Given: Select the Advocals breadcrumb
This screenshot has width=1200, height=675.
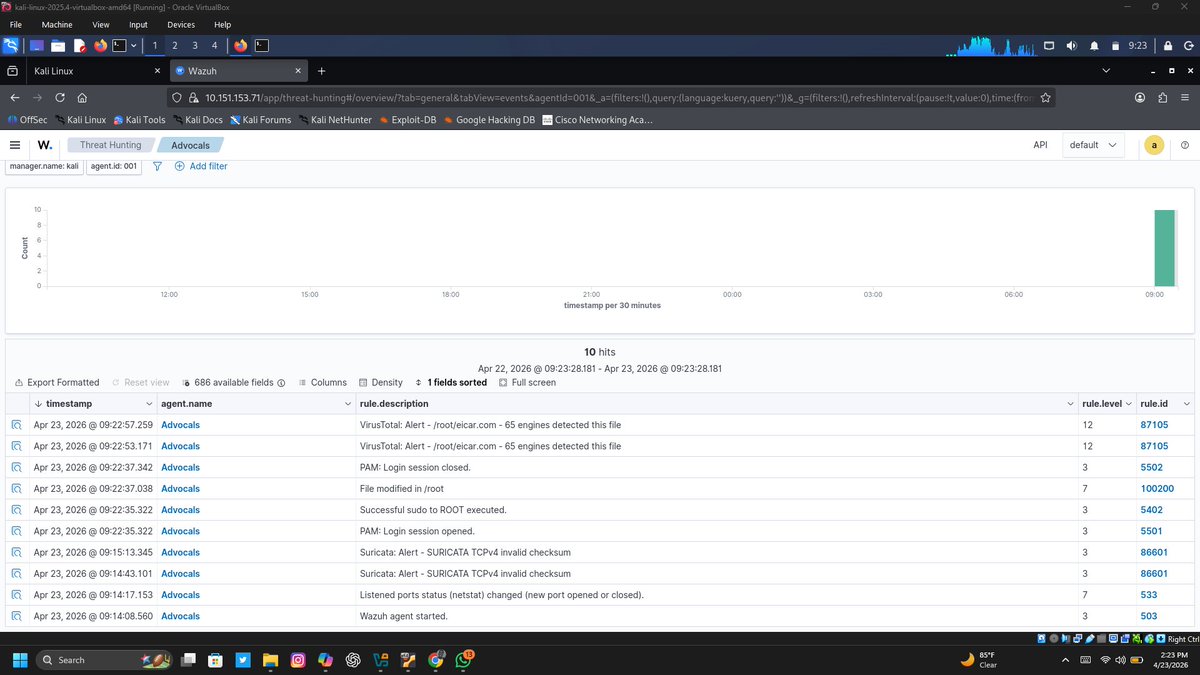Looking at the screenshot, I should tap(190, 145).
